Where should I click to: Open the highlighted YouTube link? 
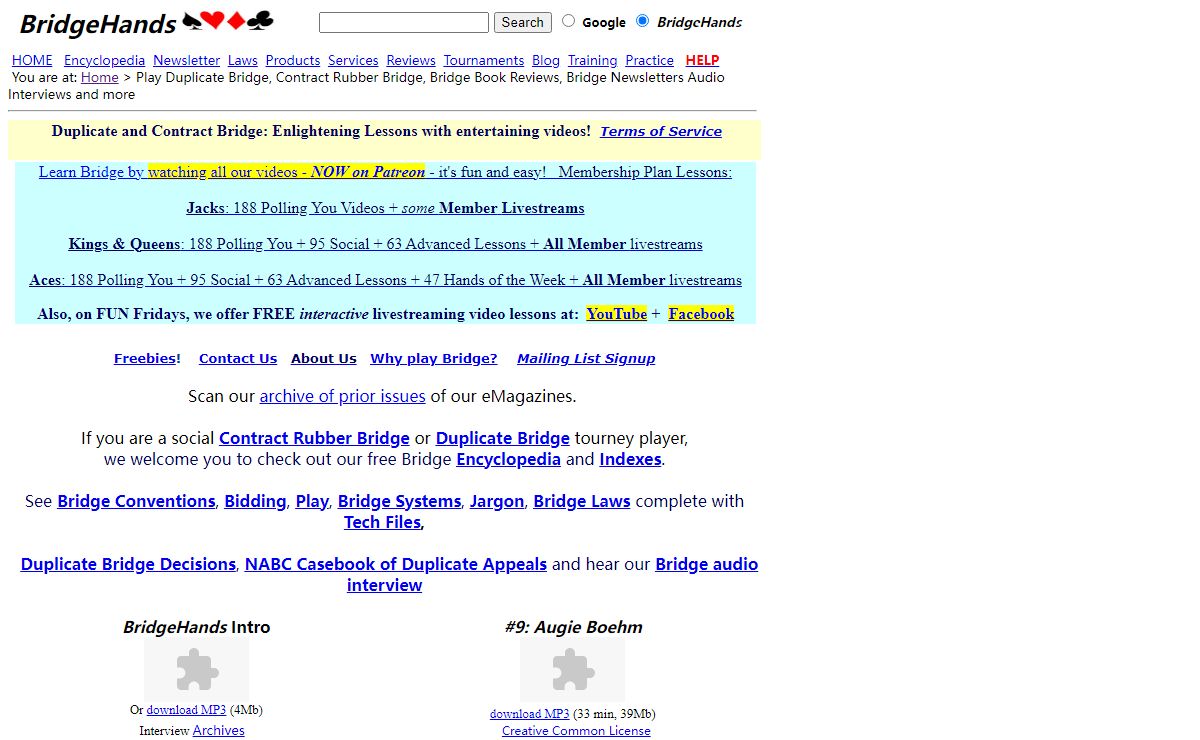(x=616, y=314)
